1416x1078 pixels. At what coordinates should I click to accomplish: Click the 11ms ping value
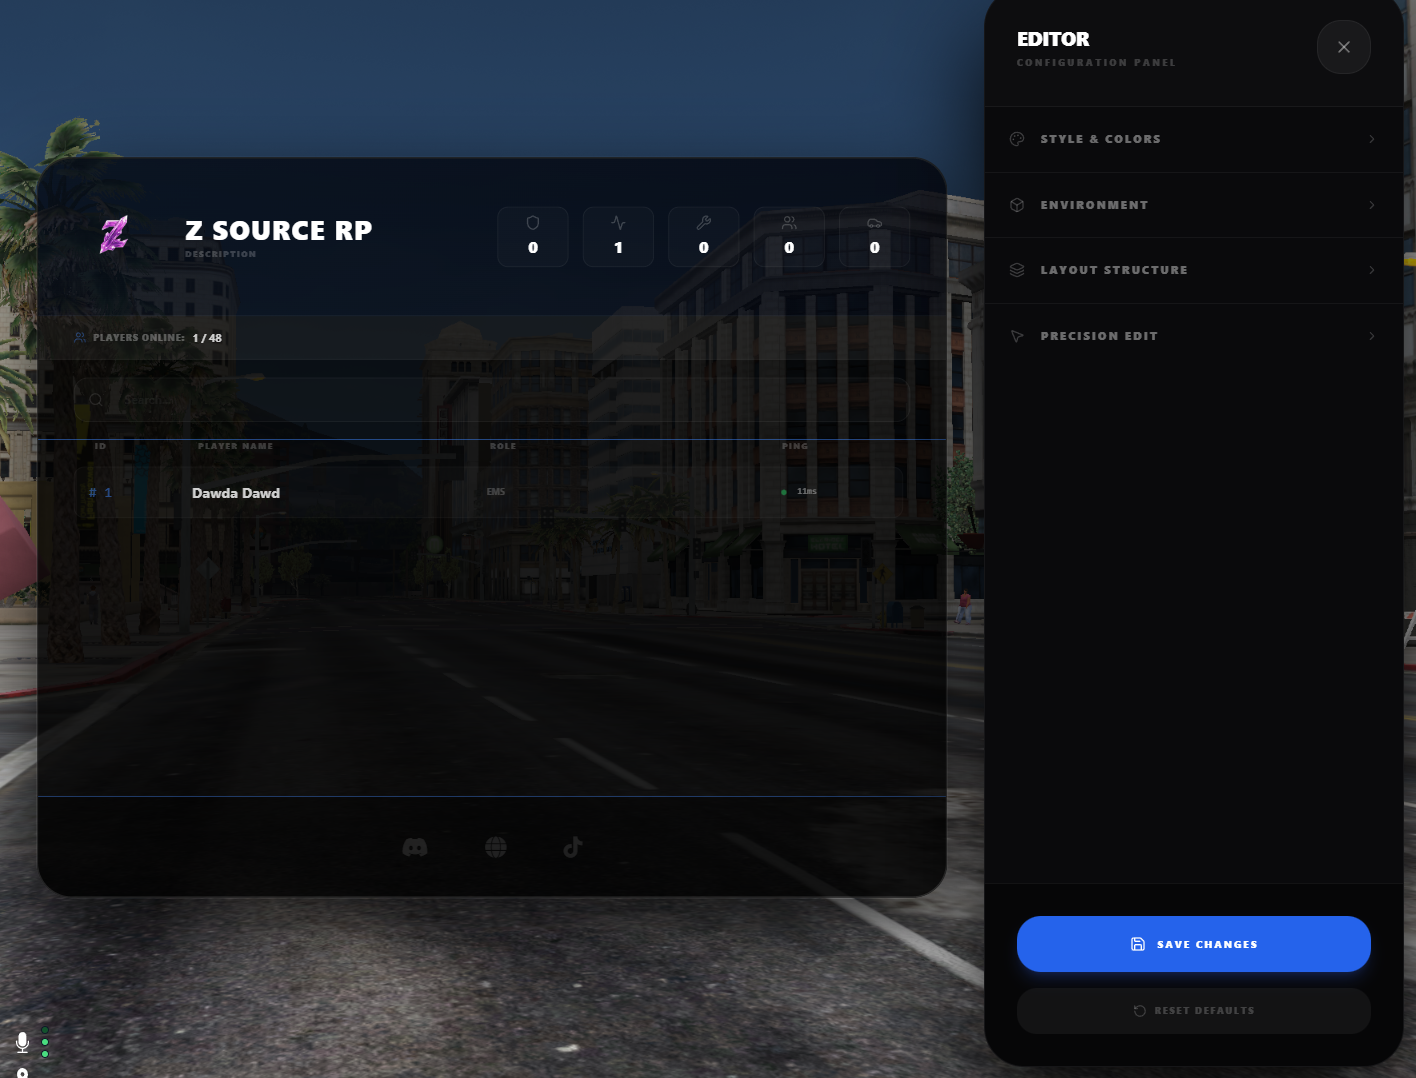[807, 492]
